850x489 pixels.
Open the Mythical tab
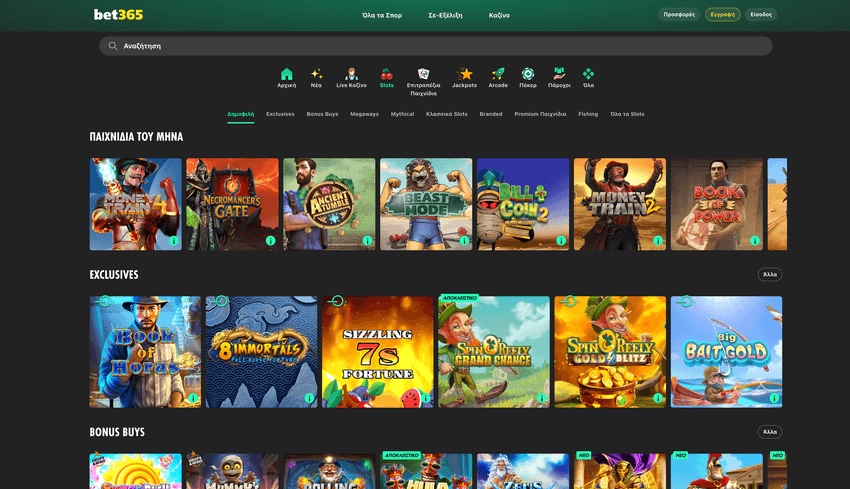(x=402, y=114)
